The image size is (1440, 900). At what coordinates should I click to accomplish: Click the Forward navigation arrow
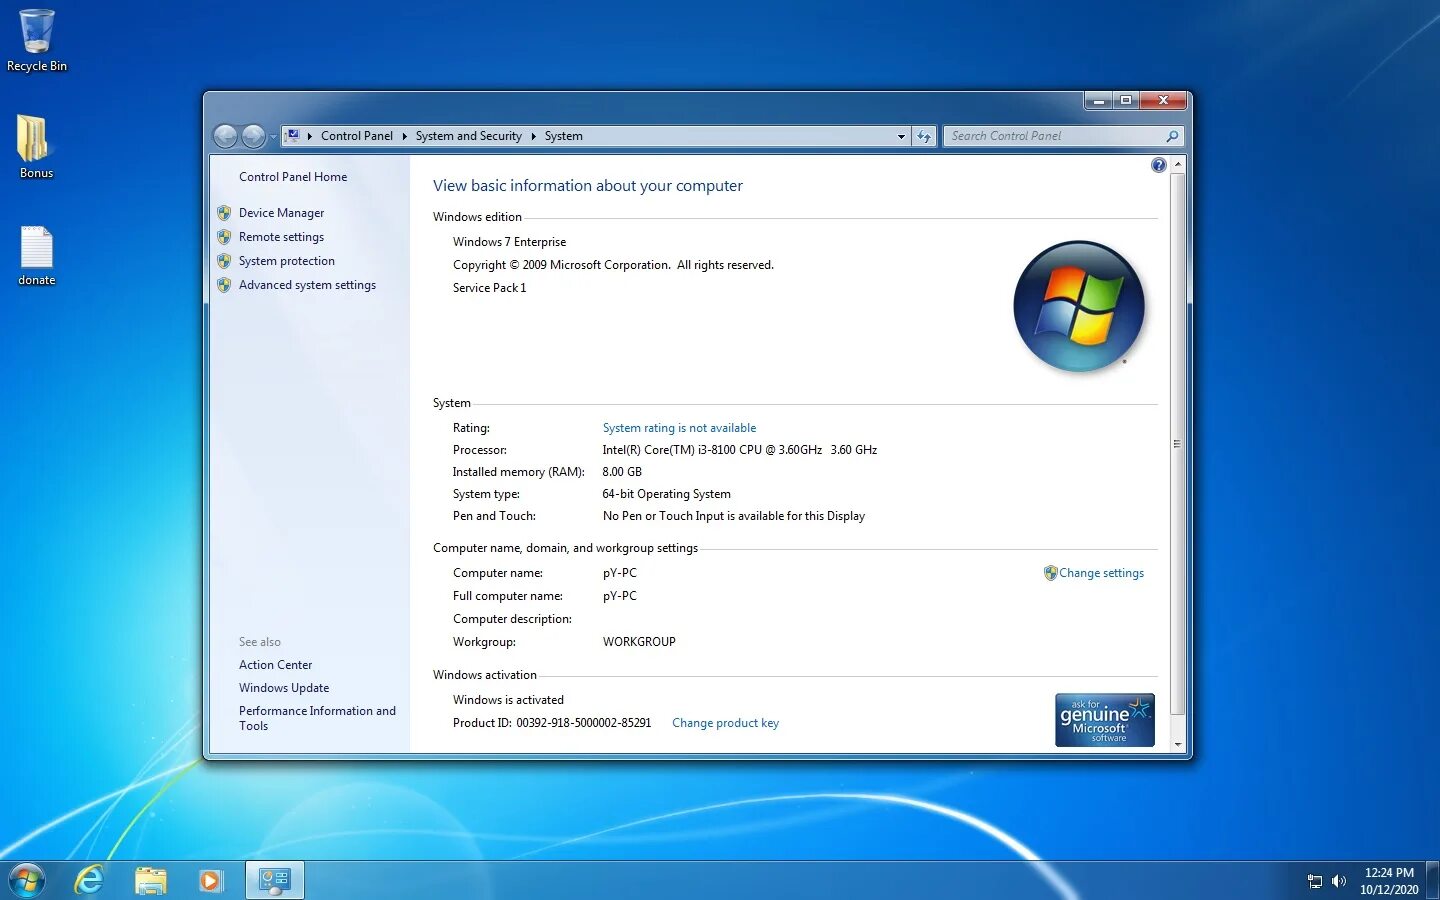pos(254,136)
